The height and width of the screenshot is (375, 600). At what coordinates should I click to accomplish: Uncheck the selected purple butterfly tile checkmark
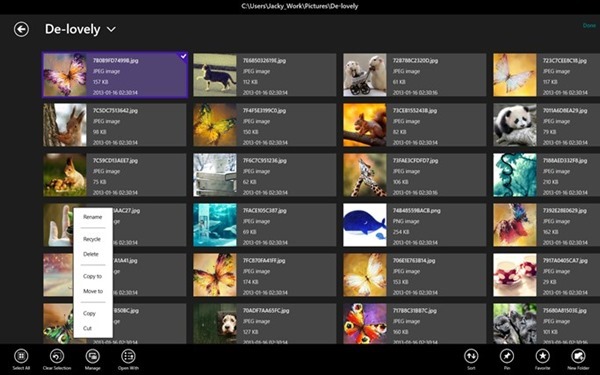pyautogui.click(x=183, y=57)
